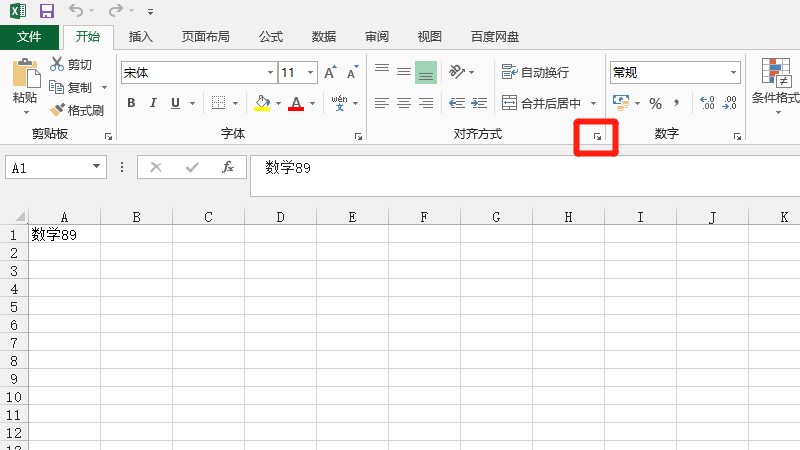Expand the borders dropdown arrow
This screenshot has height=450, width=800.
235,104
